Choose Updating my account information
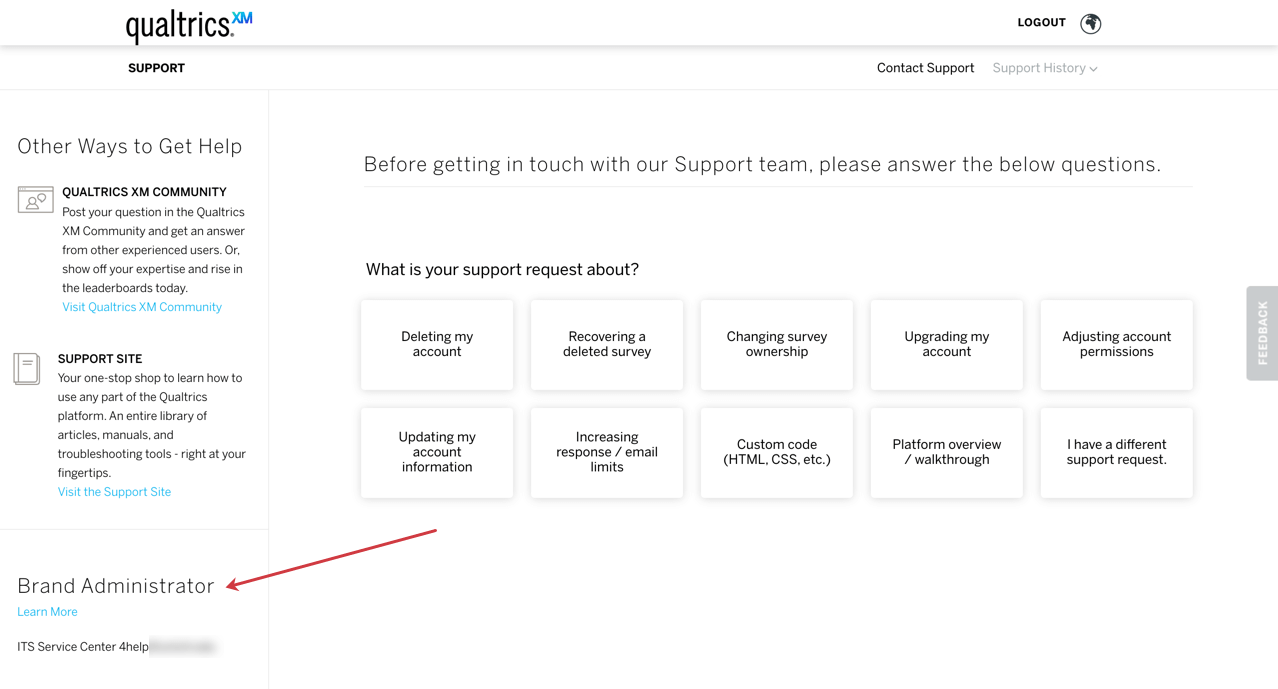The image size is (1278, 689). 437,452
